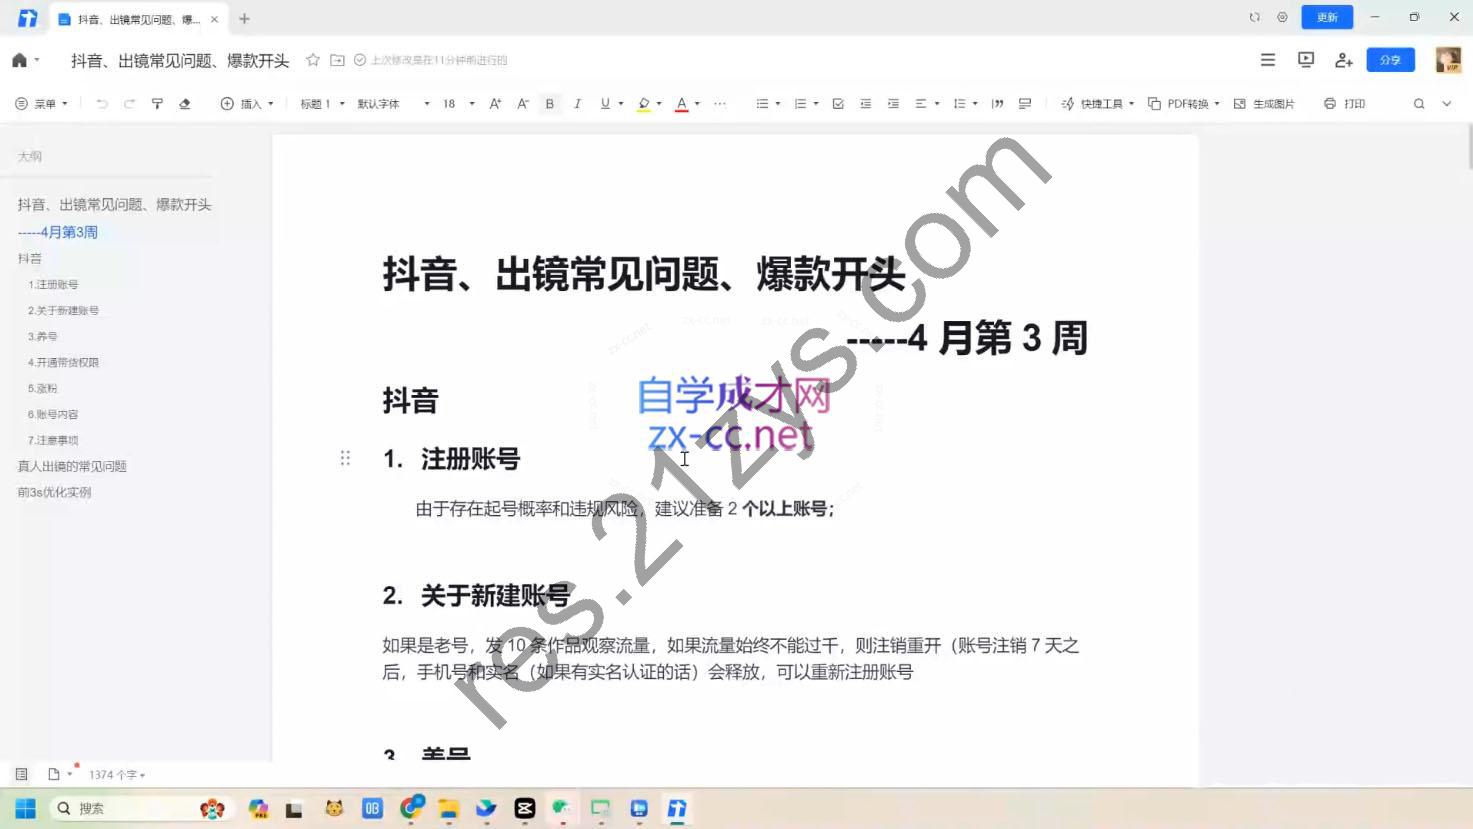
Task: Click the redo arrow in toolbar
Action: (129, 104)
